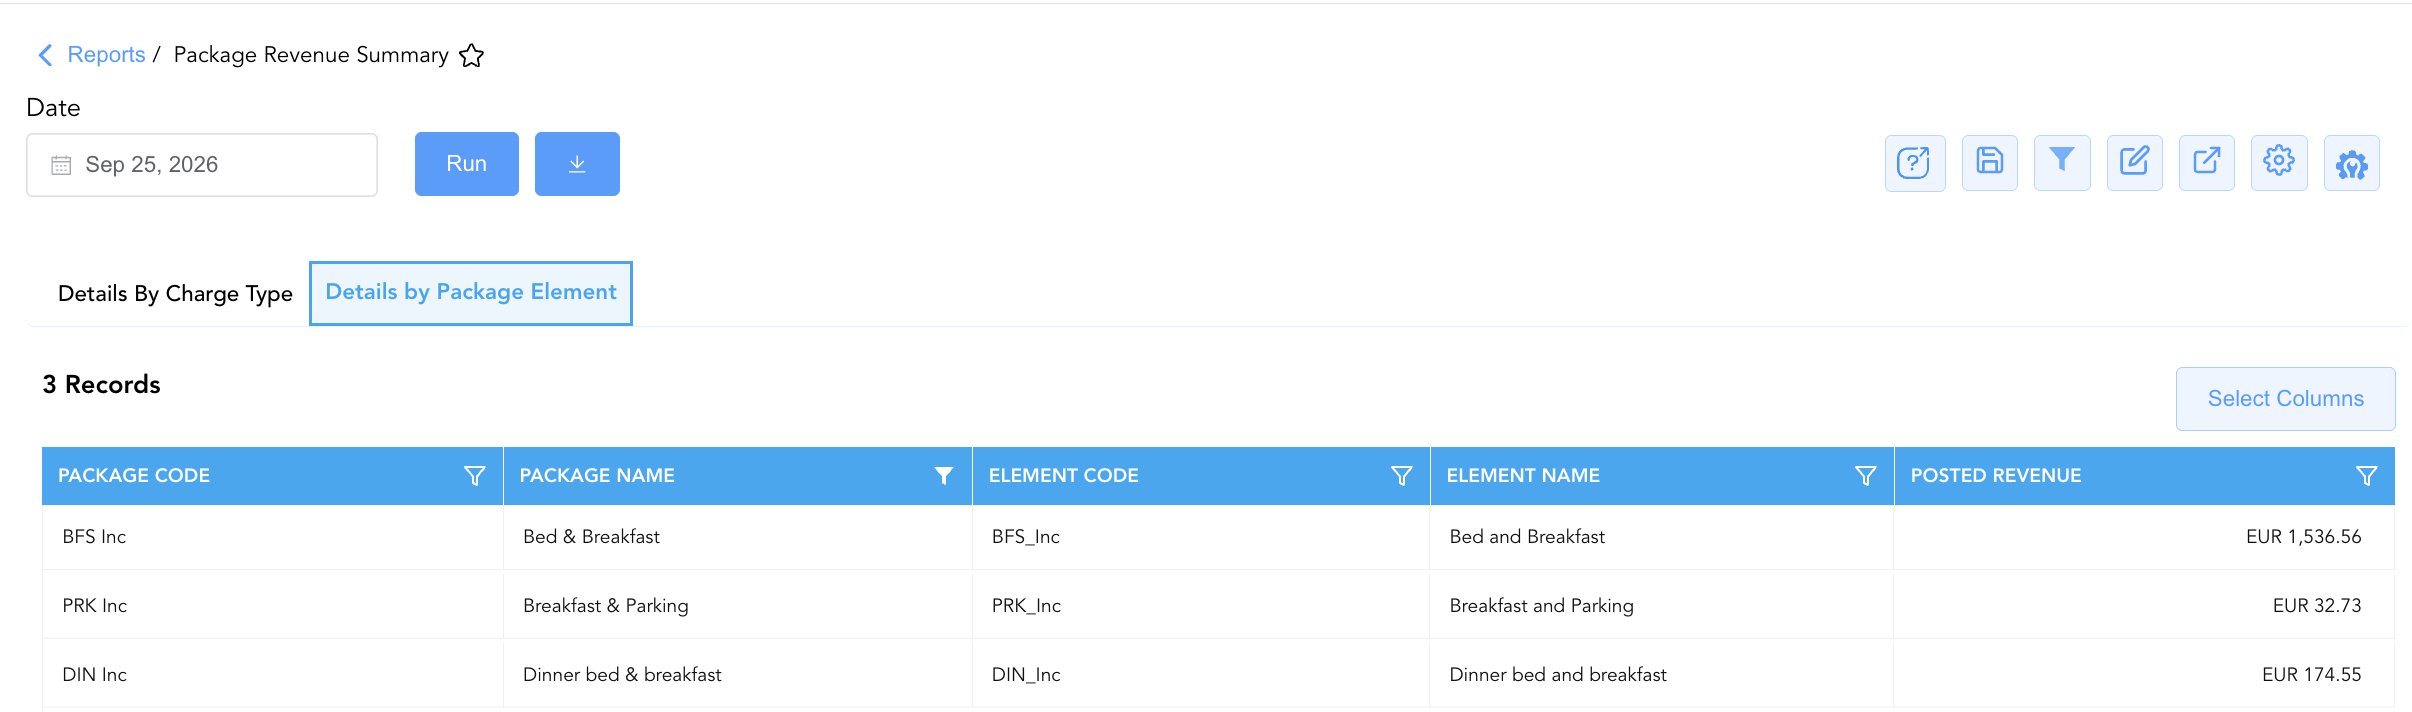Click the gear with wrench configuration icon

[x=2351, y=163]
